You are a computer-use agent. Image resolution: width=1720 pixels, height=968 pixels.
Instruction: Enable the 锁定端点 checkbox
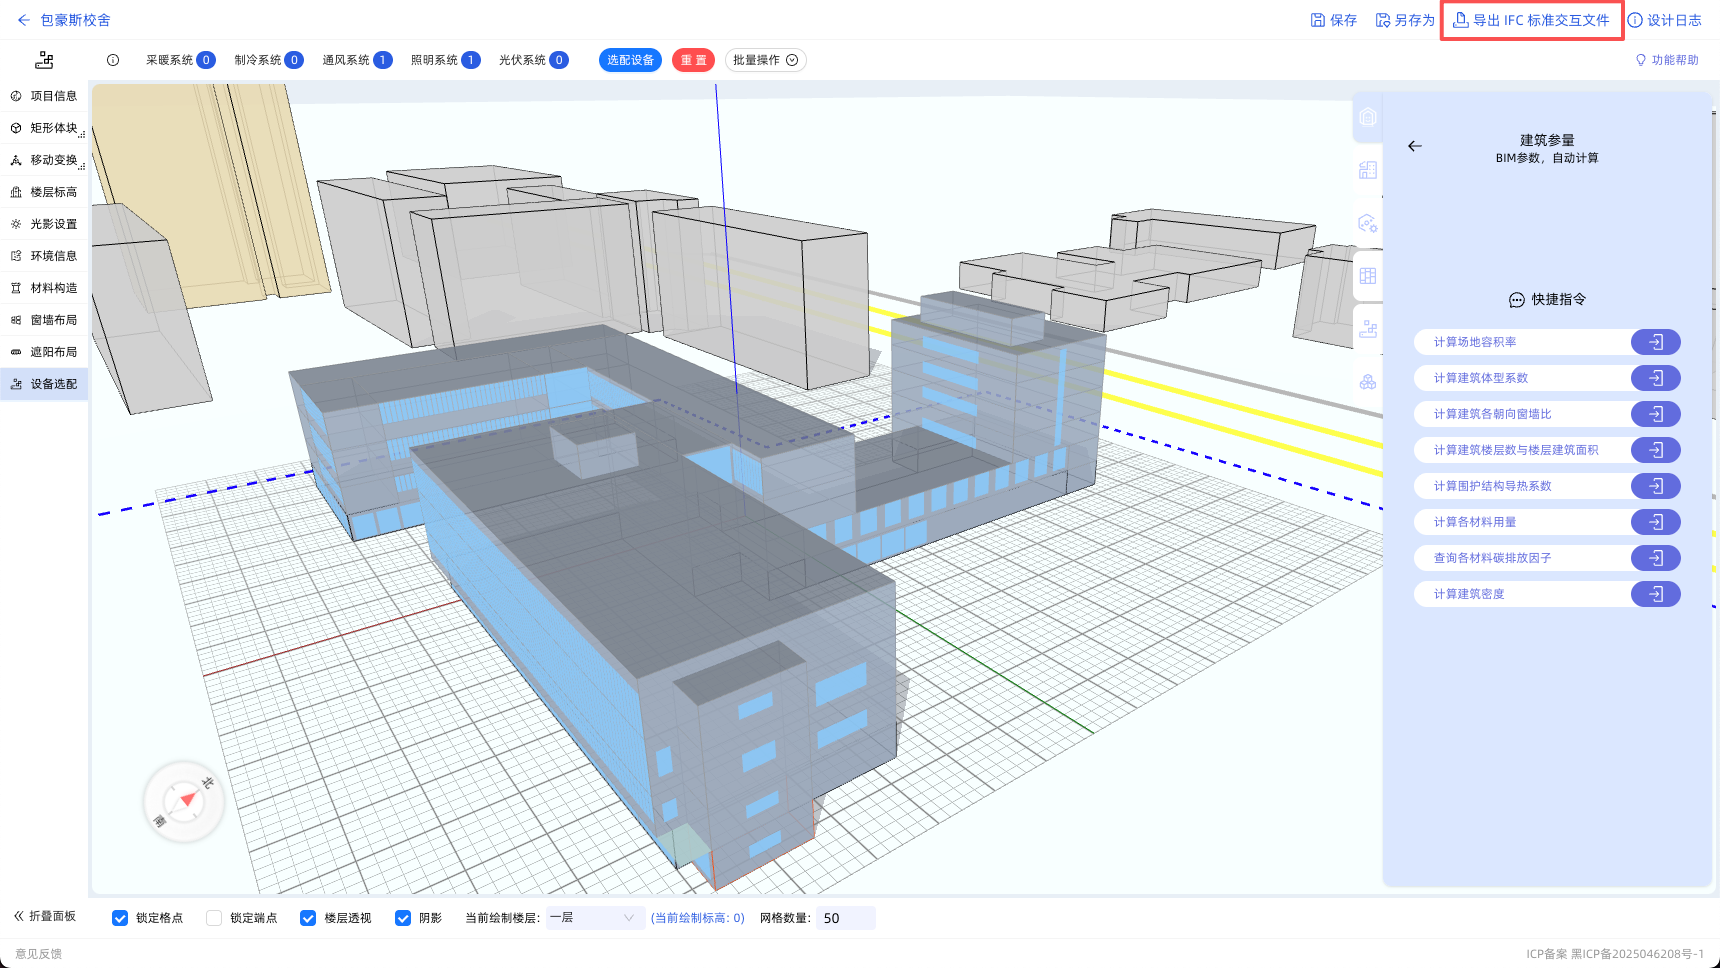tap(214, 918)
